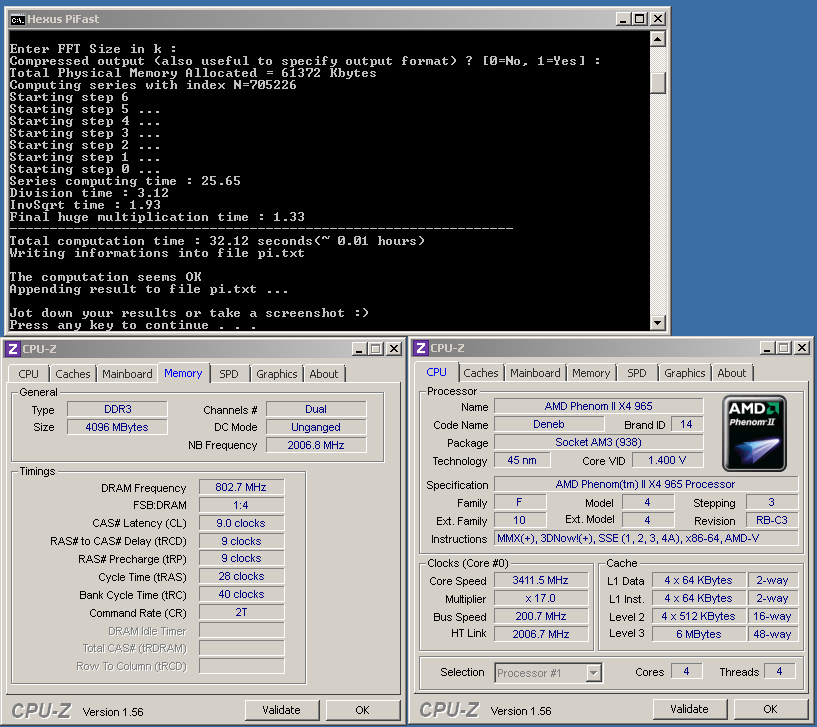
Task: Open Caches tab in right CPU-Z window
Action: click(x=480, y=373)
